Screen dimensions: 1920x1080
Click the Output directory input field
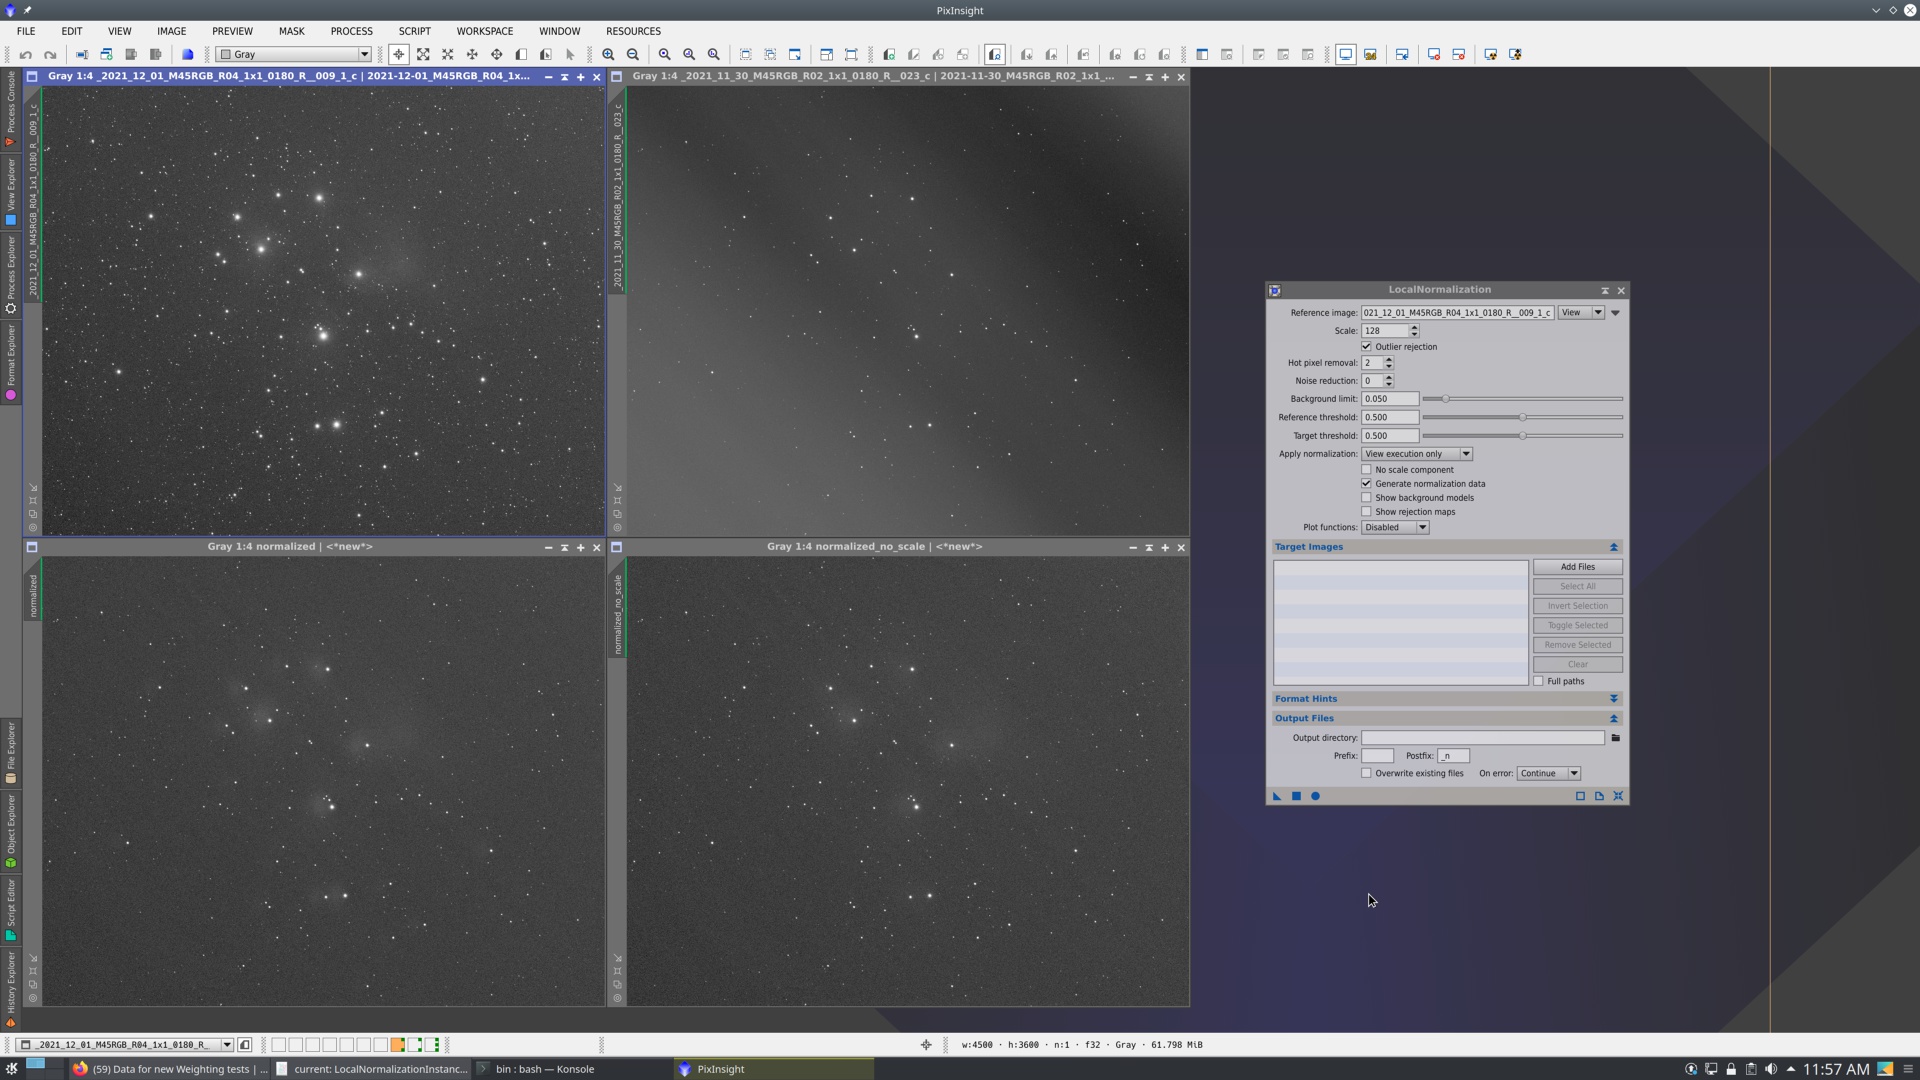[x=1483, y=738]
